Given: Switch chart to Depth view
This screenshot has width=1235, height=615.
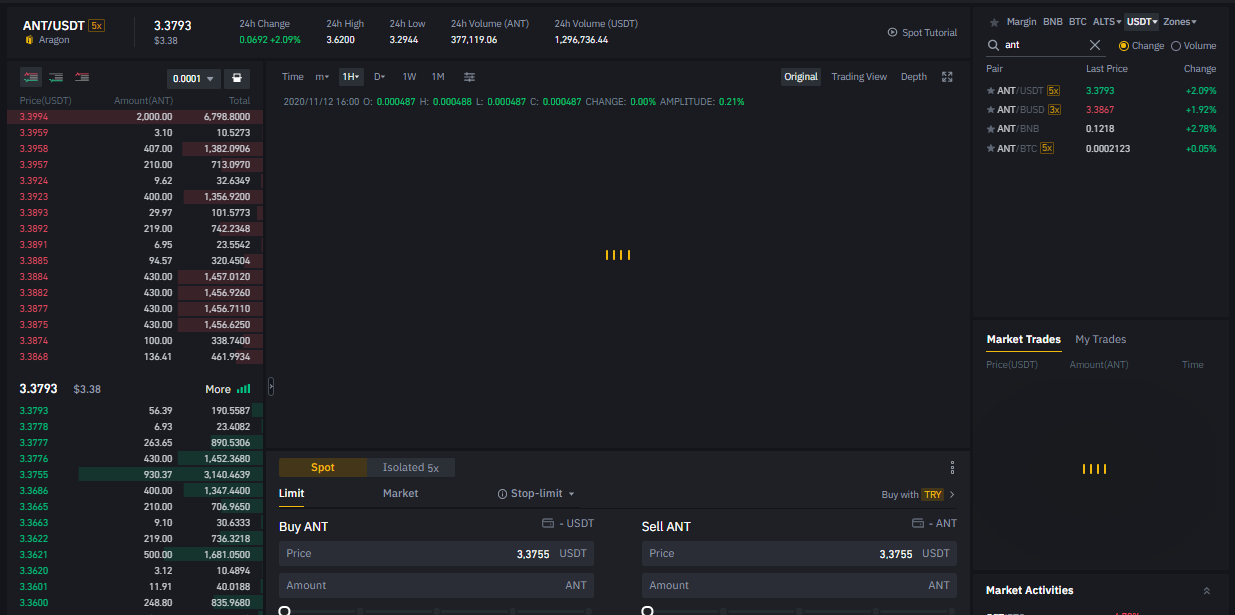Looking at the screenshot, I should pos(914,77).
